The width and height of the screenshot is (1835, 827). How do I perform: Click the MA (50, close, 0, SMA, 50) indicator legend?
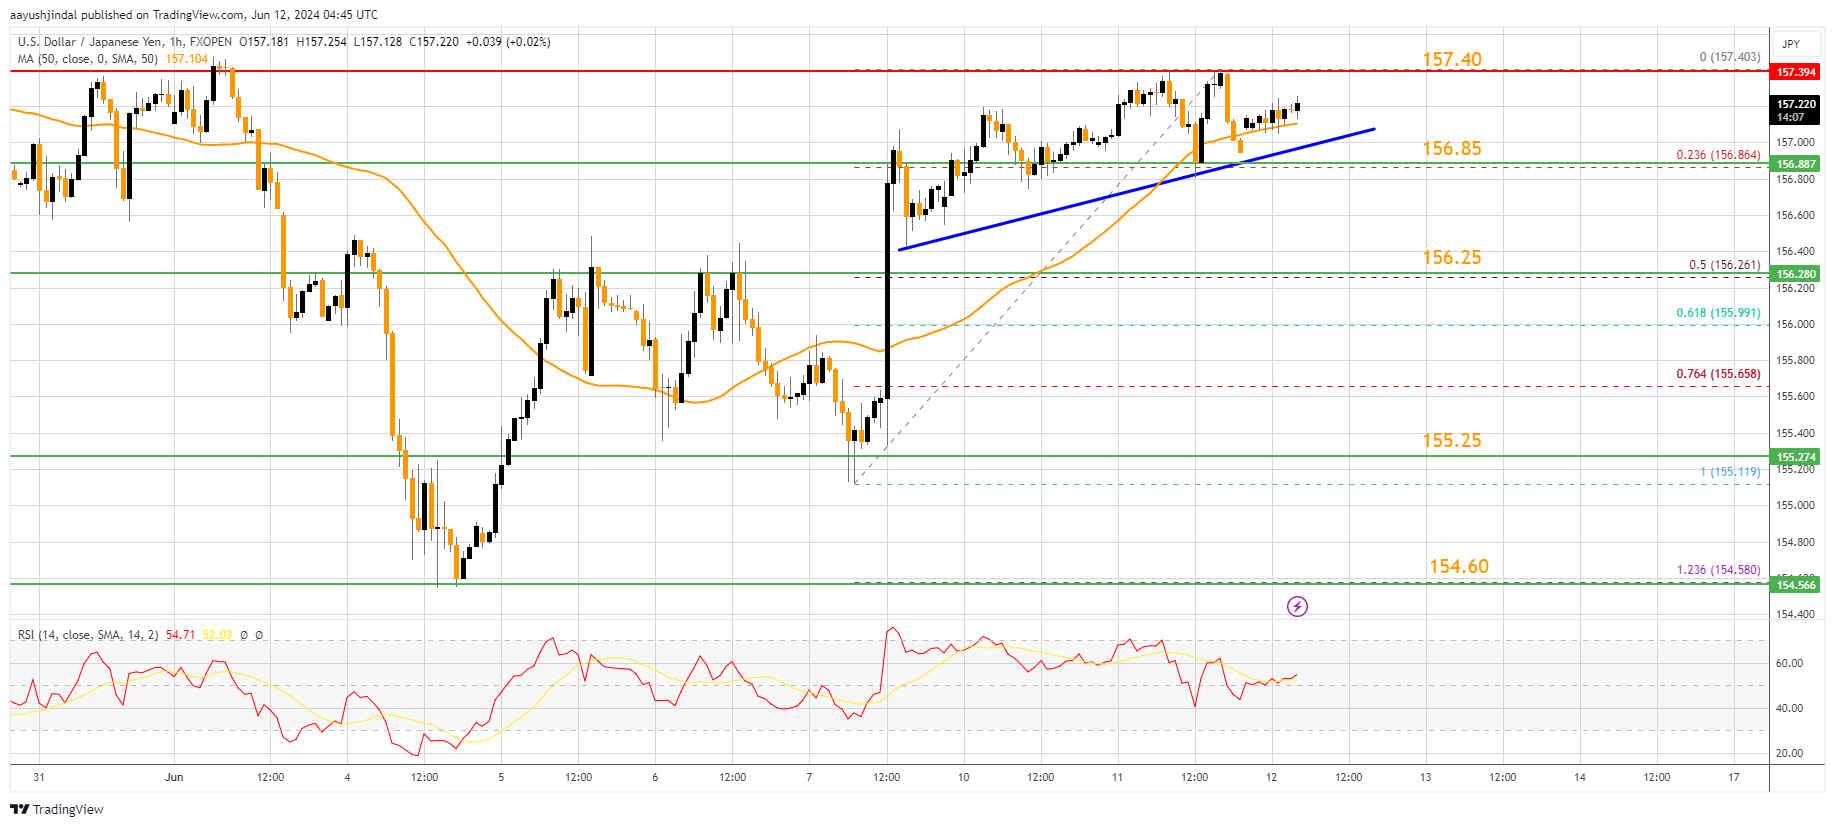(88, 59)
